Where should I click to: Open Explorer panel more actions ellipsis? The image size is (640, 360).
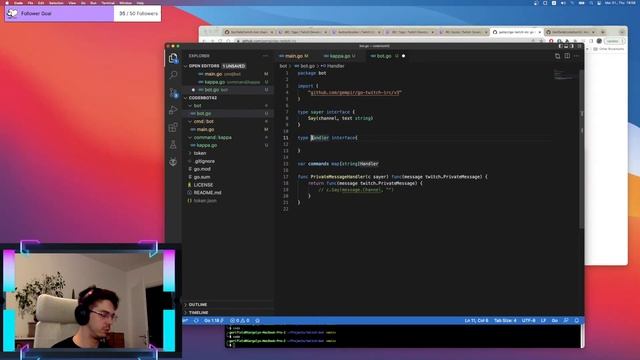pyautogui.click(x=266, y=56)
